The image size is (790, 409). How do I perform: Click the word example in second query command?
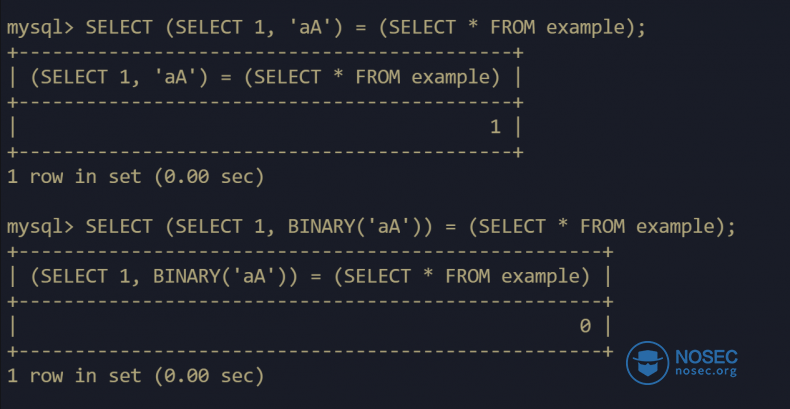point(675,227)
